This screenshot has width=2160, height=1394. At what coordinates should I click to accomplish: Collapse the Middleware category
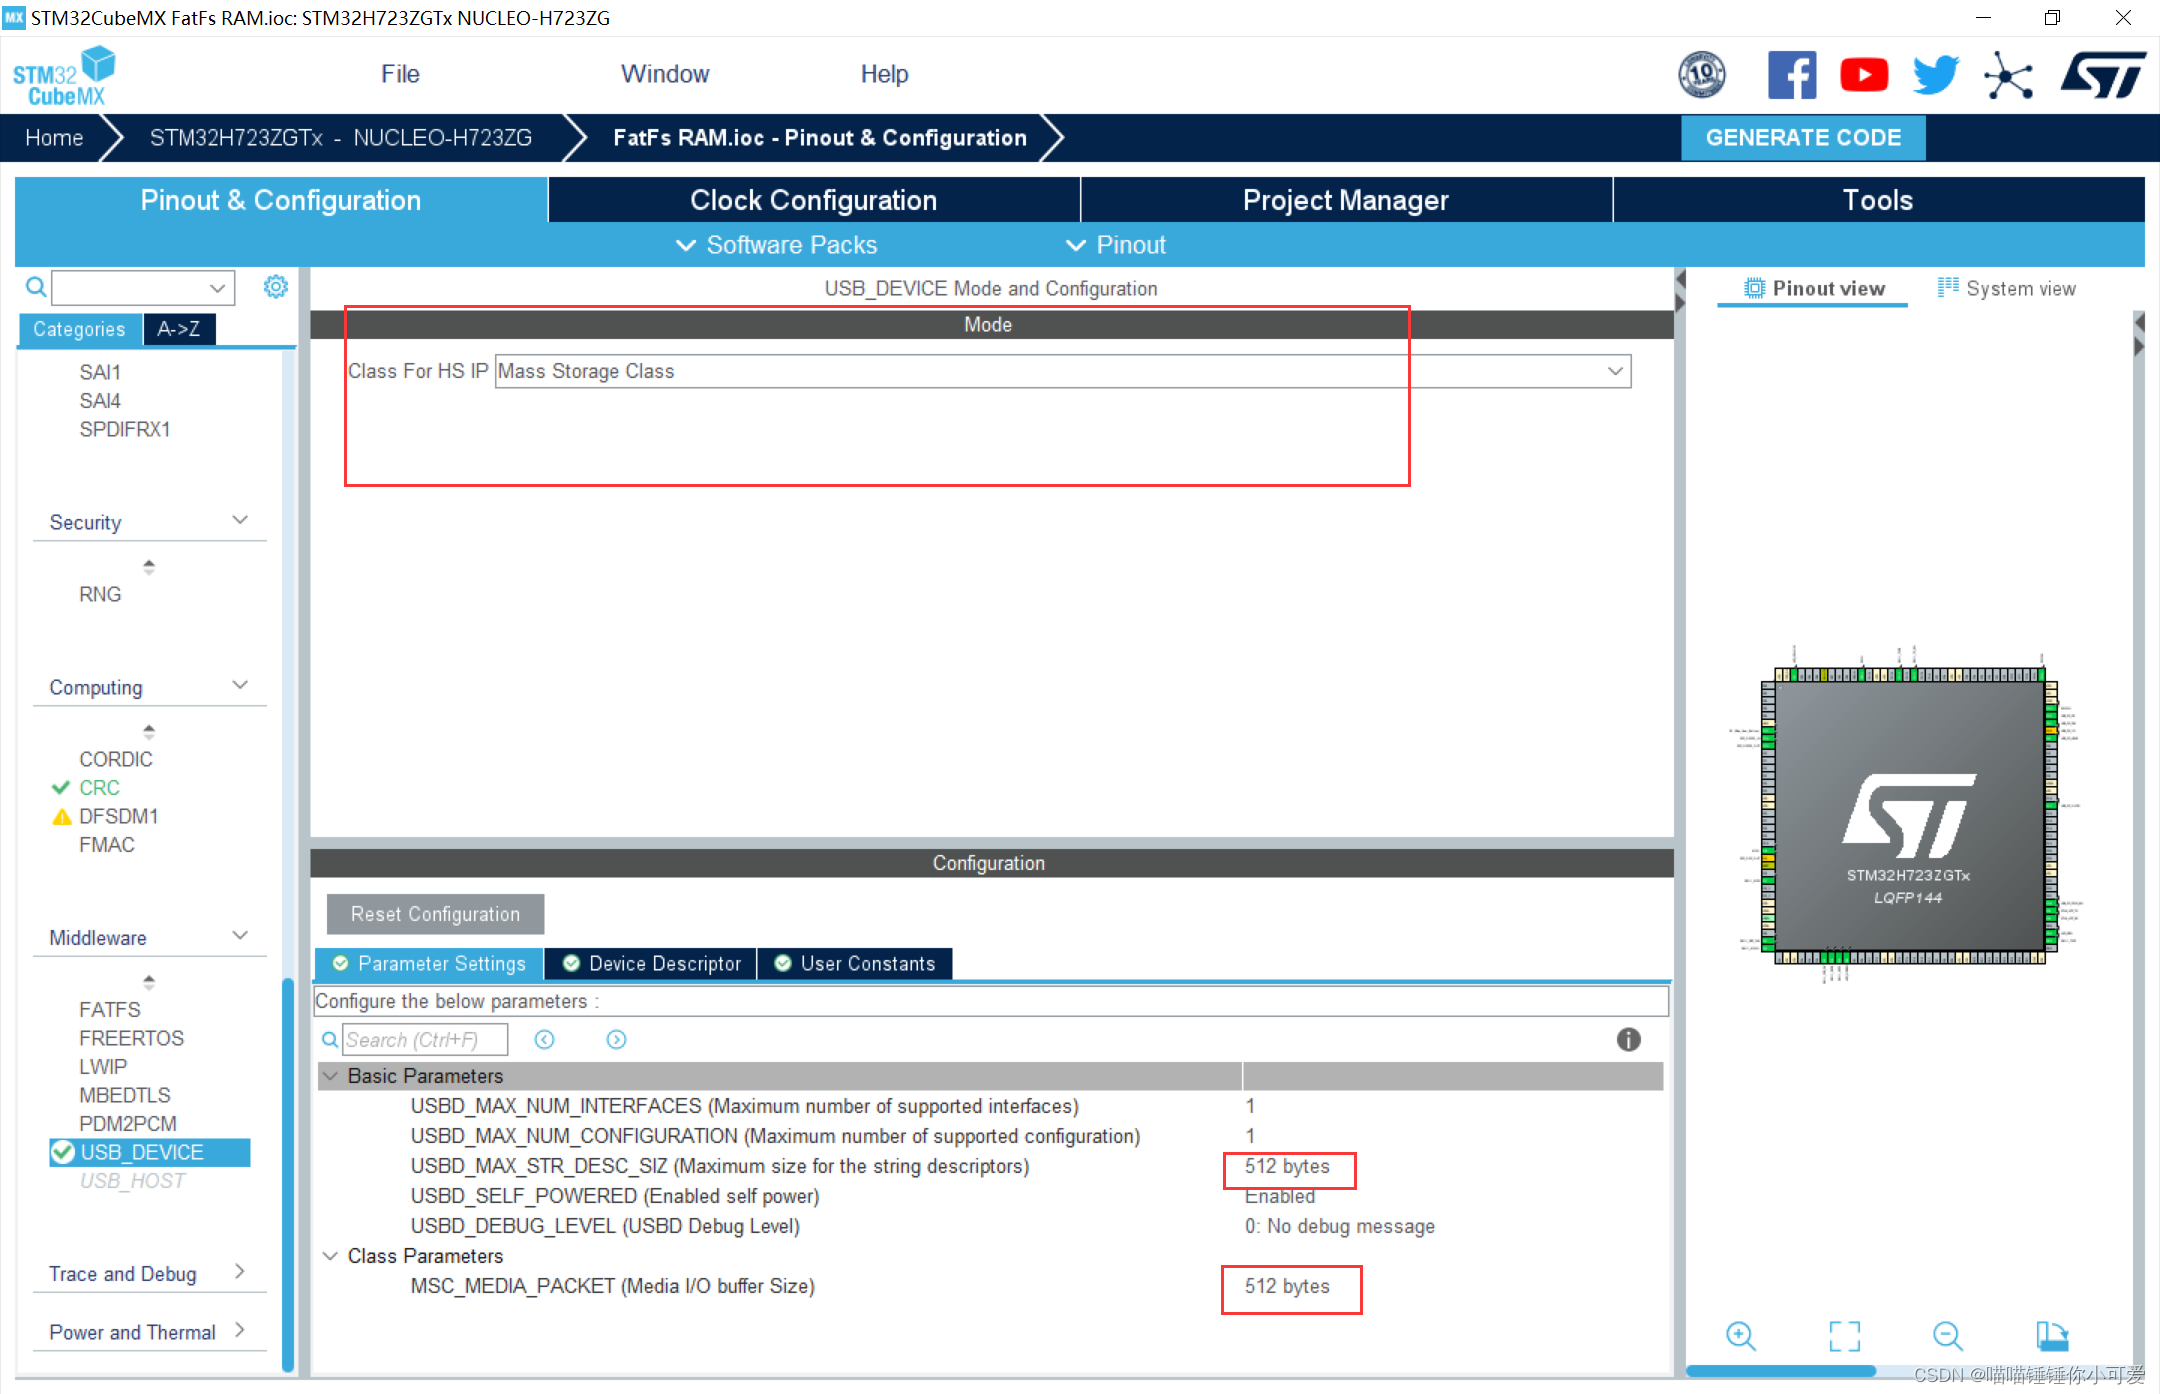240,935
